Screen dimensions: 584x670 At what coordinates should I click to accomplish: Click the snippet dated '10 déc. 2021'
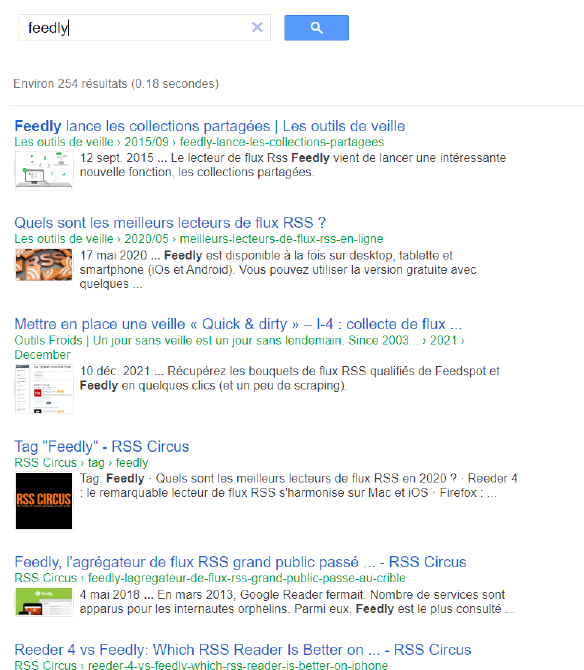pos(290,378)
